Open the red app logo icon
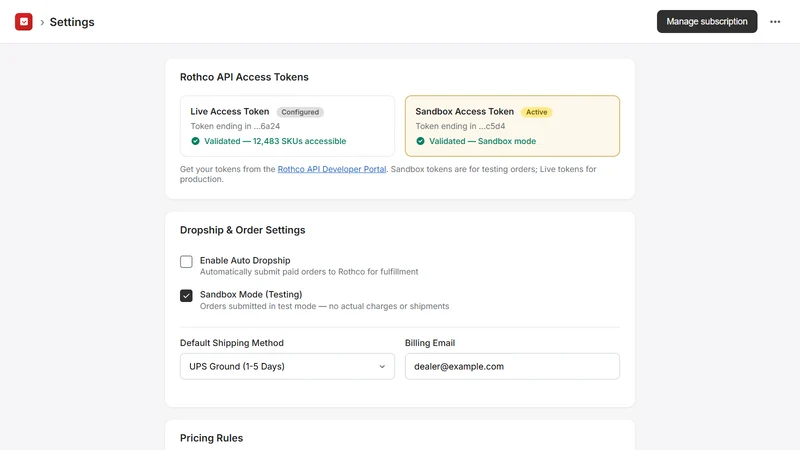Viewport: 800px width, 450px height. pyautogui.click(x=23, y=22)
